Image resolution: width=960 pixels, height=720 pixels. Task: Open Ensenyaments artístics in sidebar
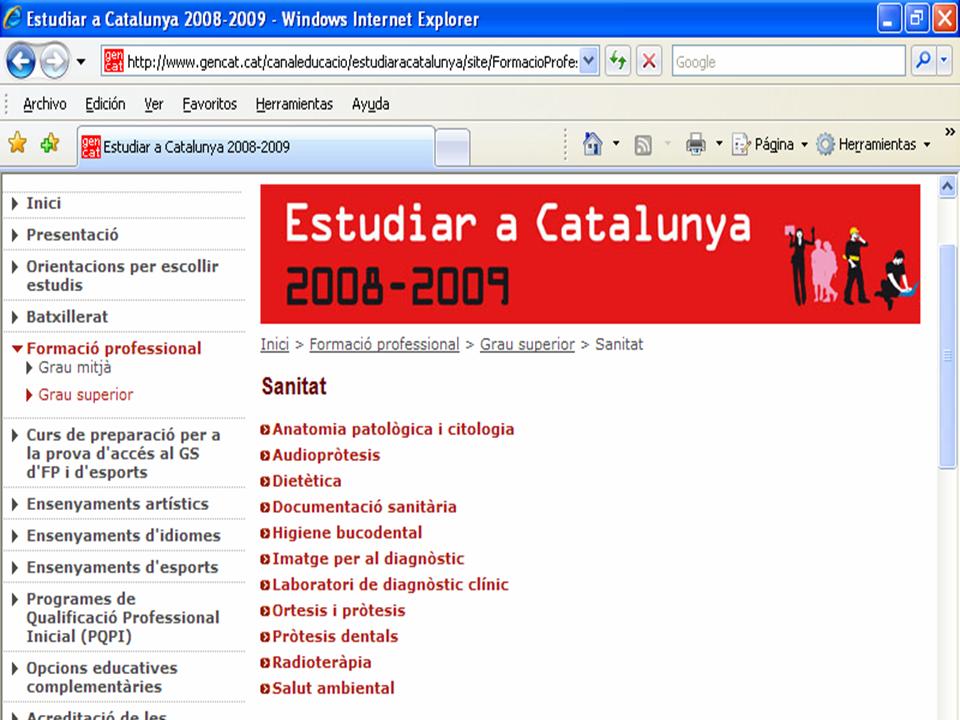117,504
